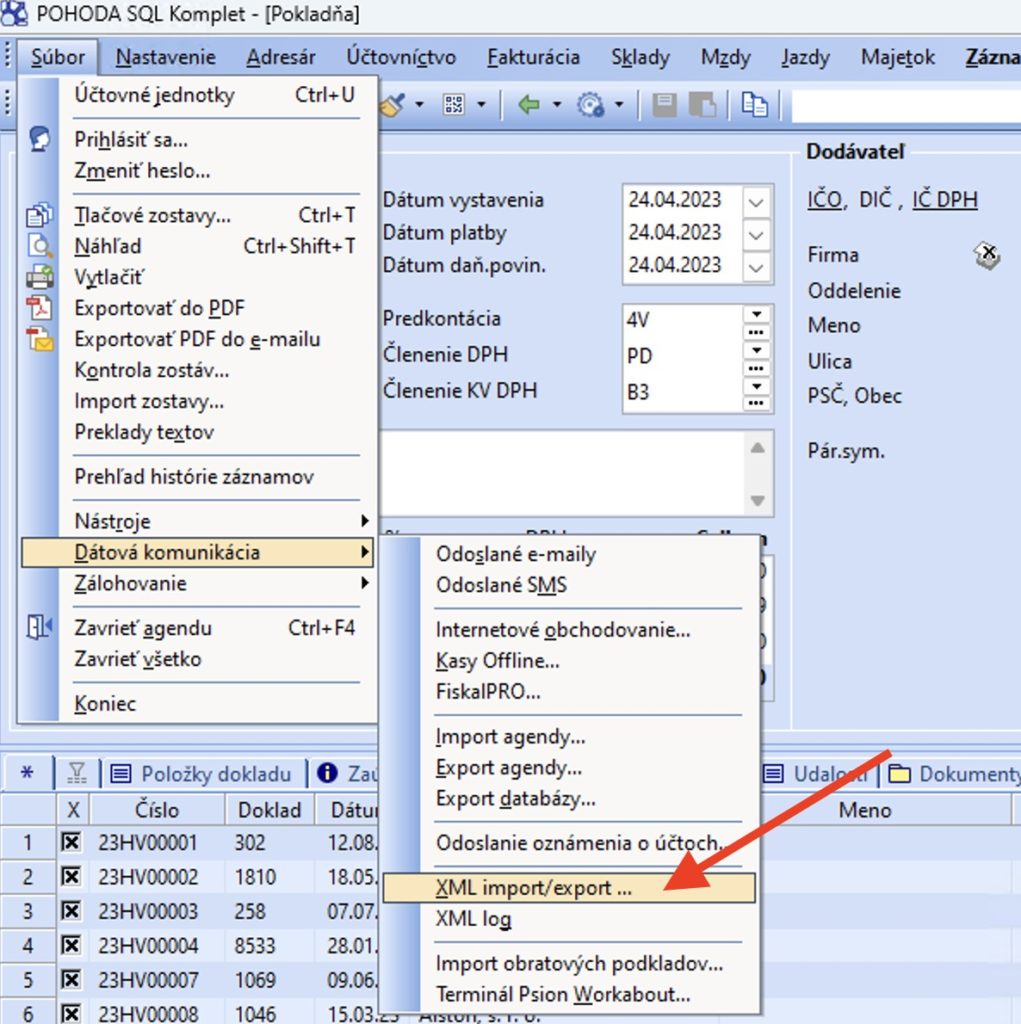
Task: Toggle X checkbox for 23HV00003
Action: tap(71, 911)
